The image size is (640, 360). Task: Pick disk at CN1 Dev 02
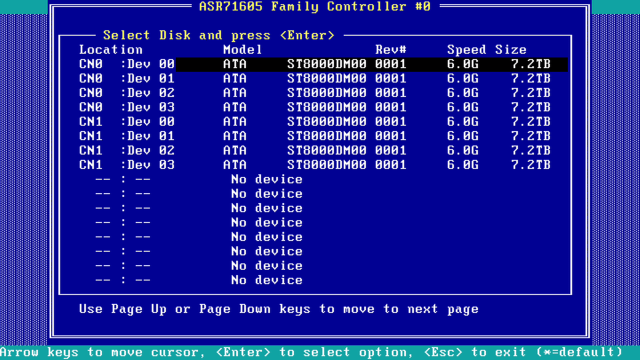point(315,151)
